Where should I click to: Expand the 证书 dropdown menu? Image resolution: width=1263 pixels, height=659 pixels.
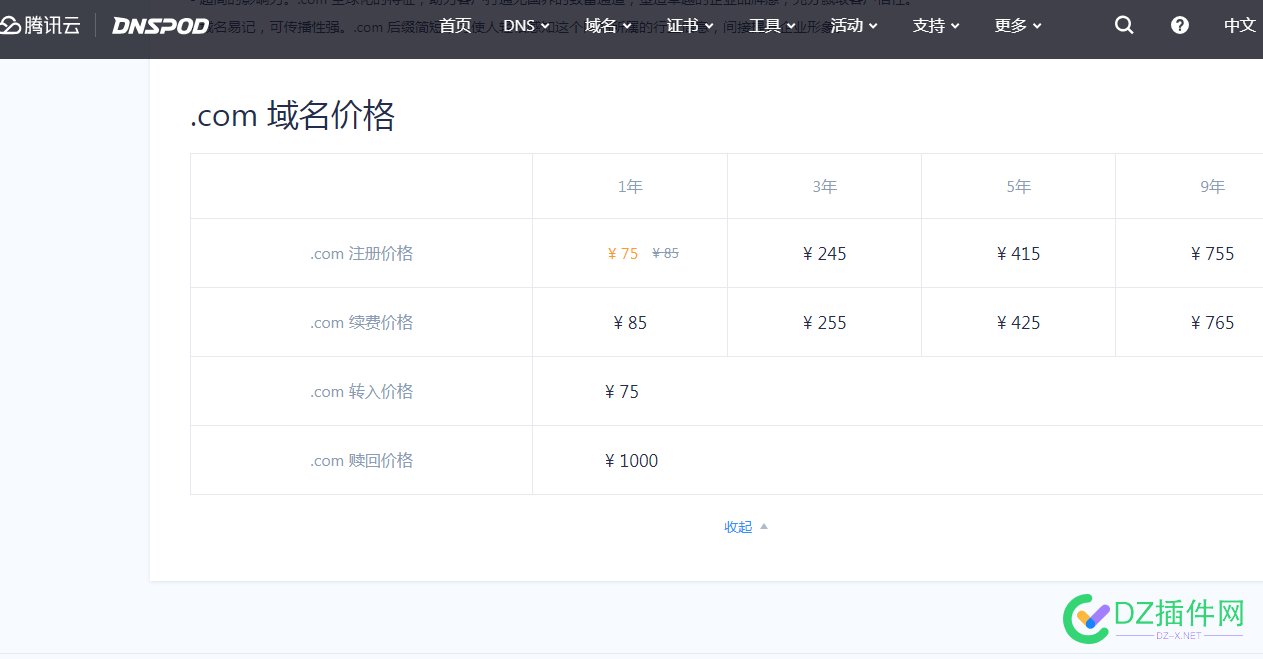(690, 25)
